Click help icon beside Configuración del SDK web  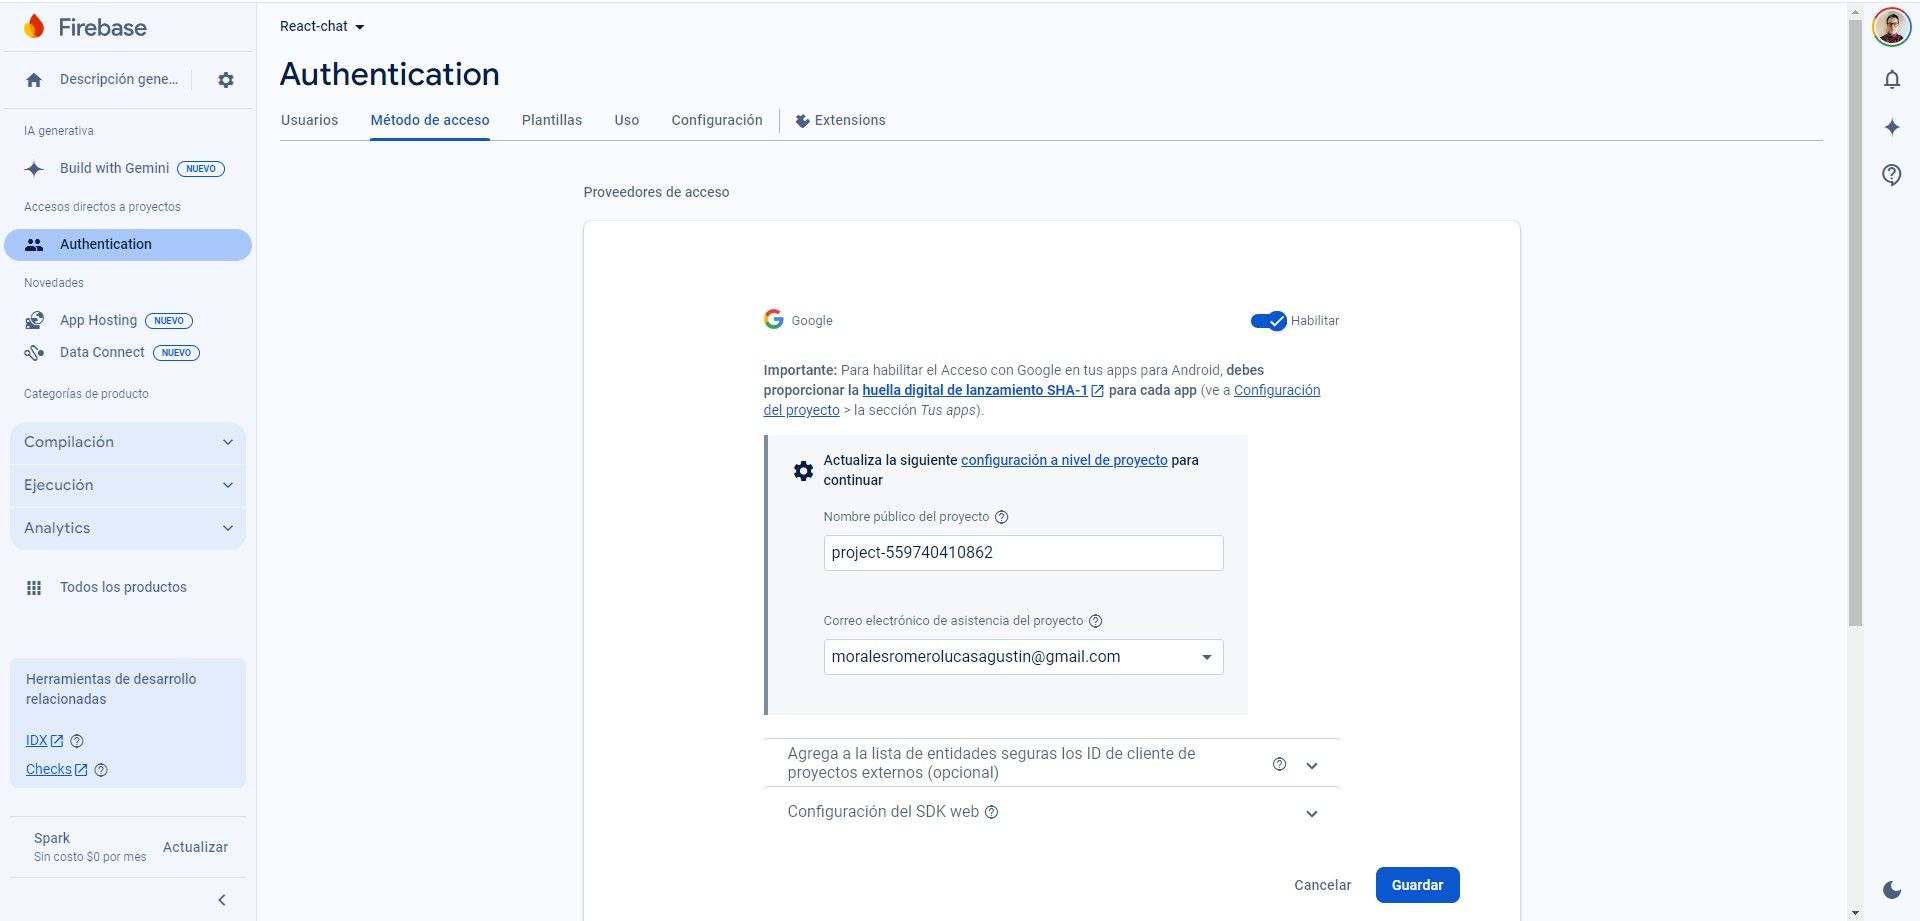(991, 812)
